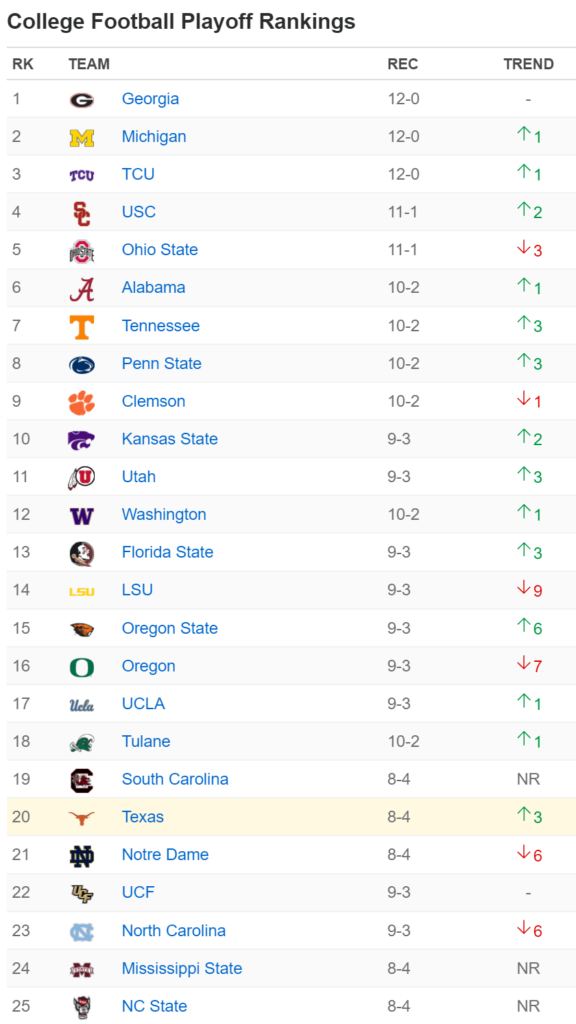Follow the South Carolina team link
The height and width of the screenshot is (1024, 576).
click(x=175, y=779)
